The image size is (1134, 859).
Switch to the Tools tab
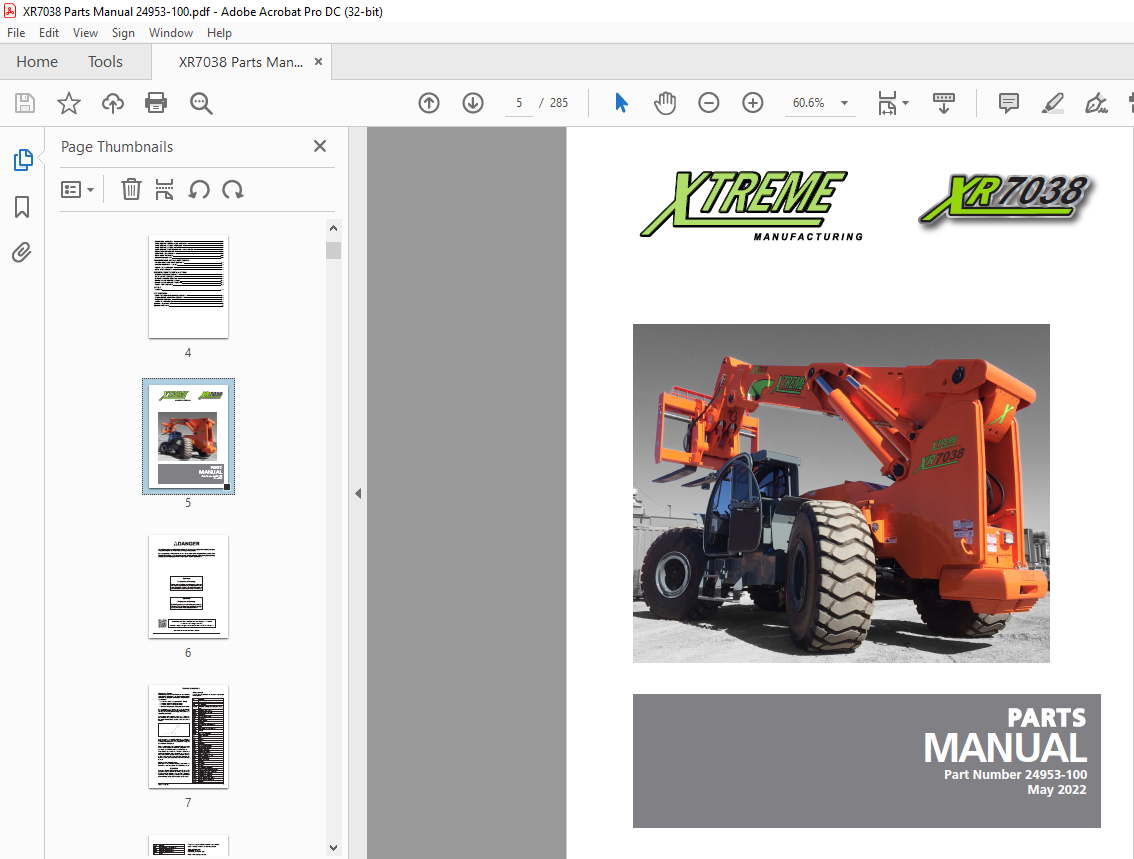pos(106,61)
